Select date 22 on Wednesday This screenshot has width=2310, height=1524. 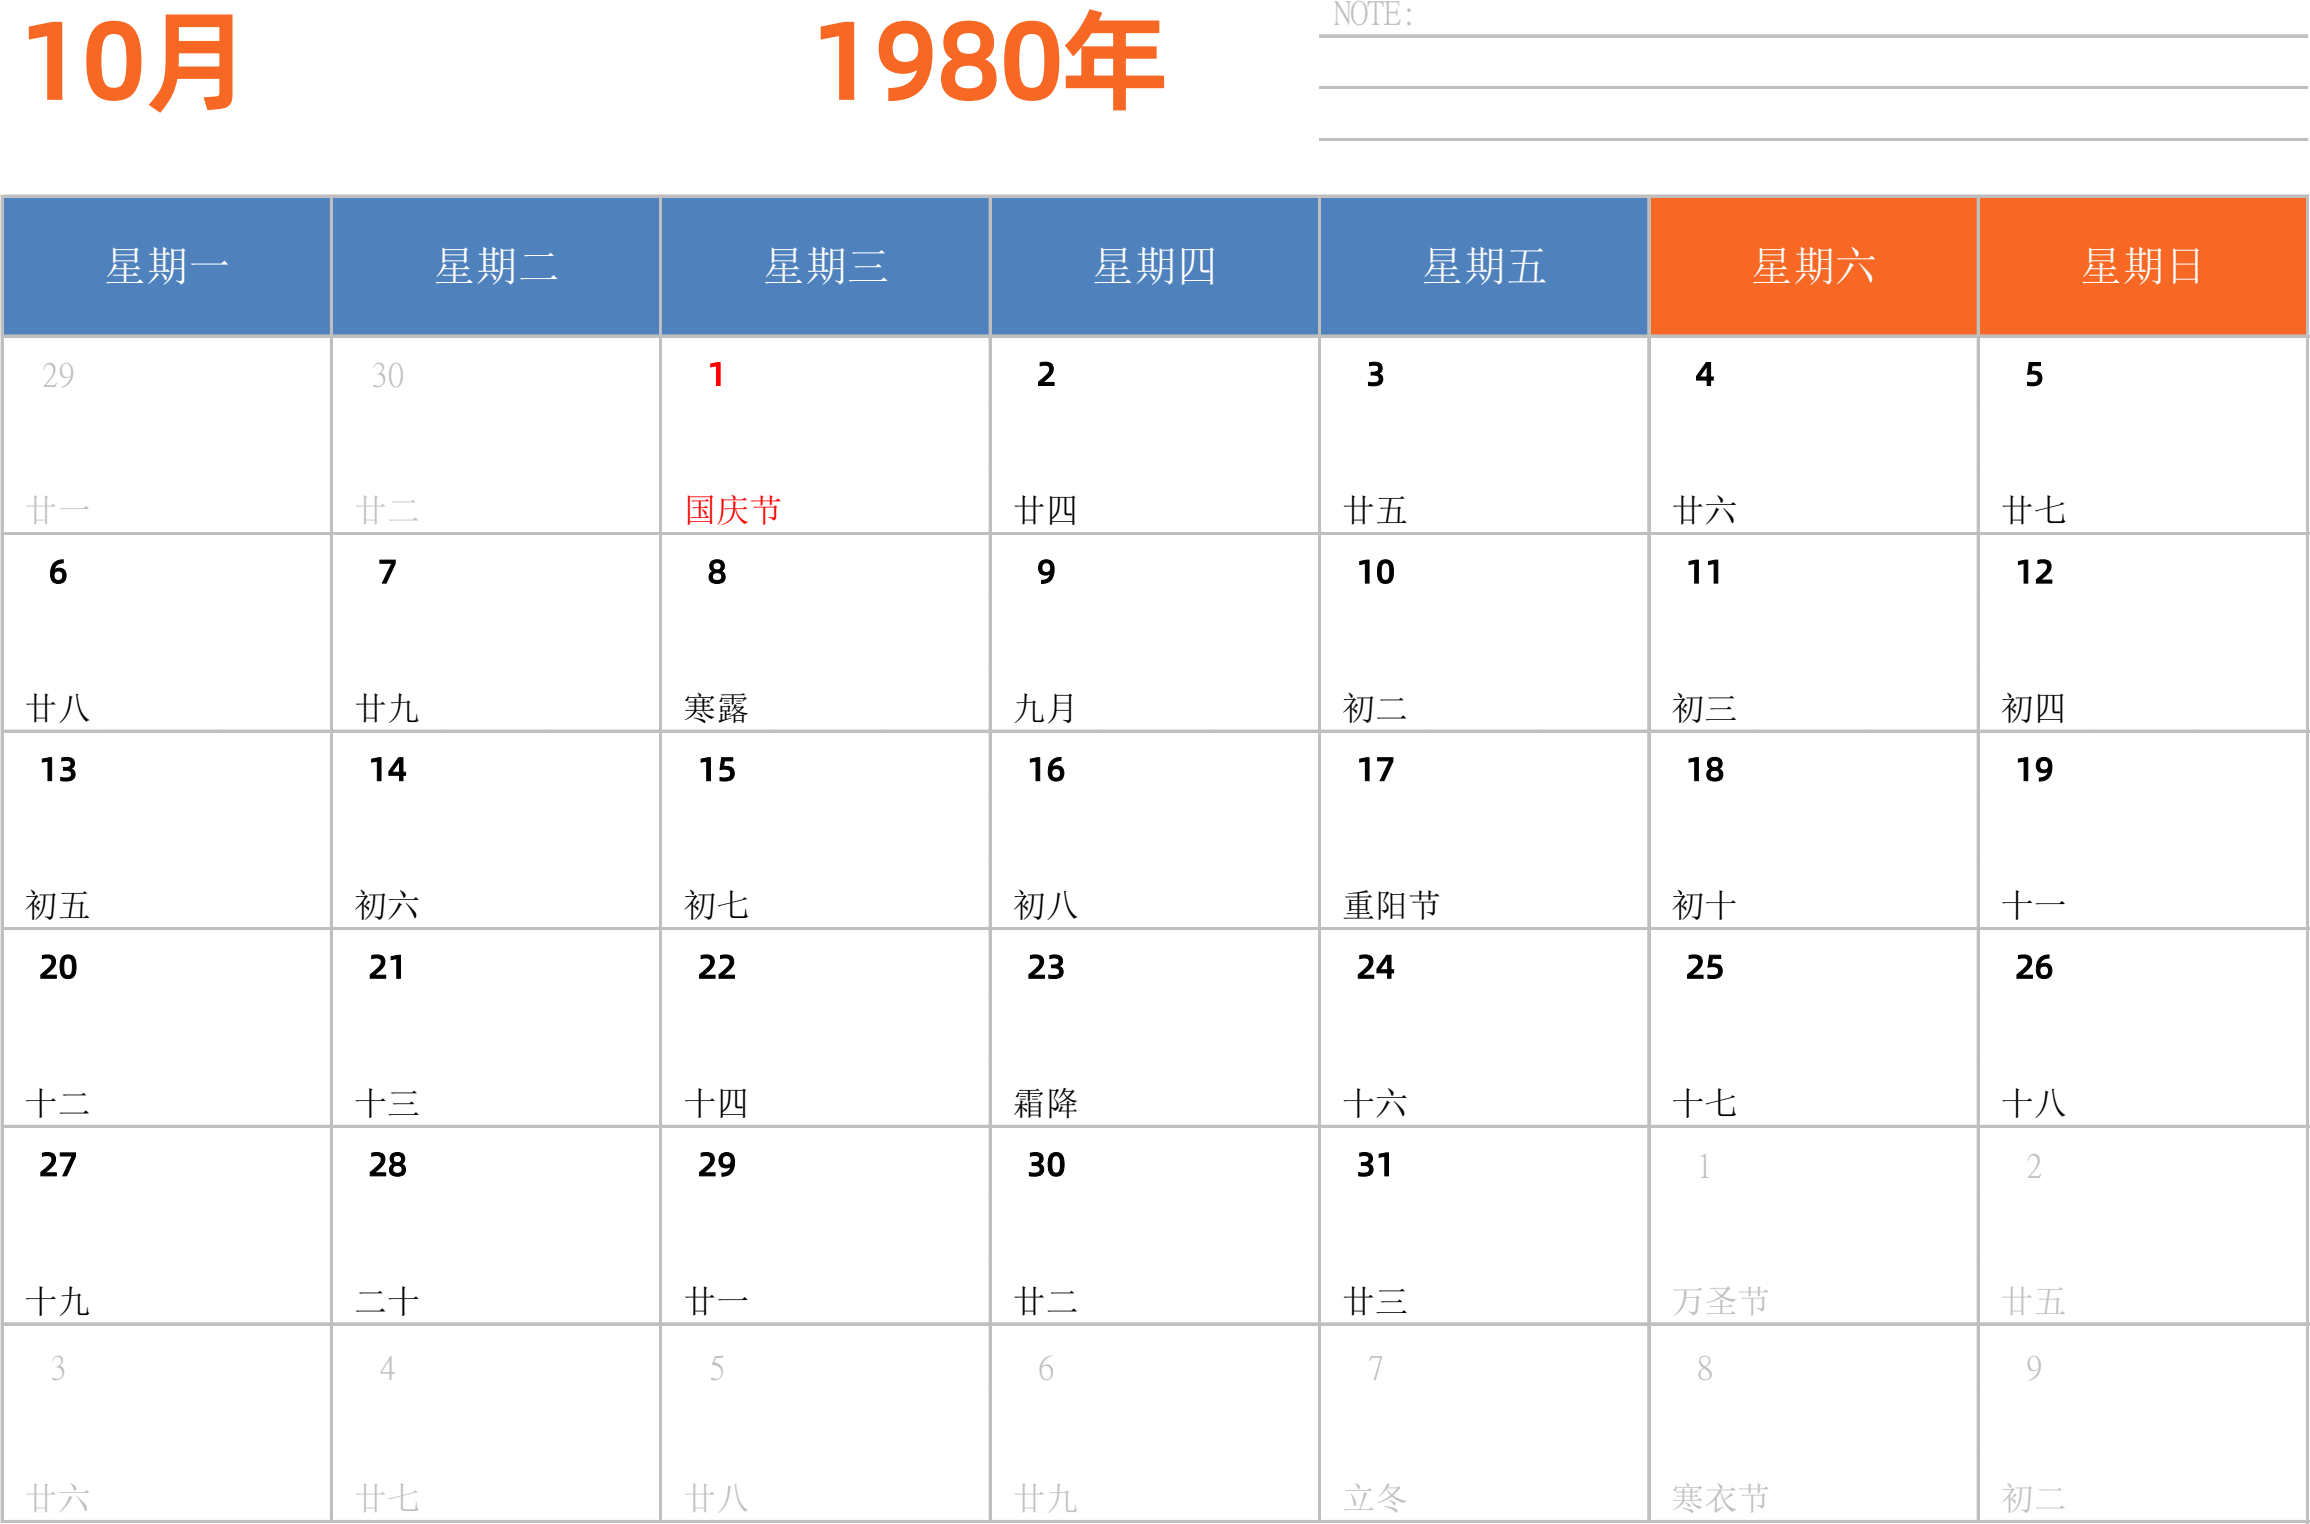click(716, 967)
